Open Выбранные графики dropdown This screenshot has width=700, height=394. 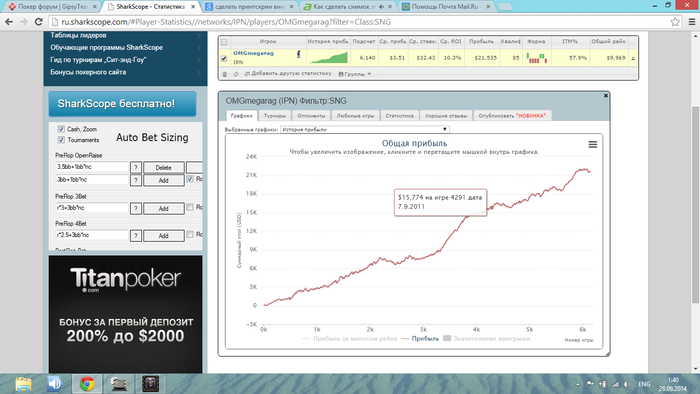(x=365, y=129)
